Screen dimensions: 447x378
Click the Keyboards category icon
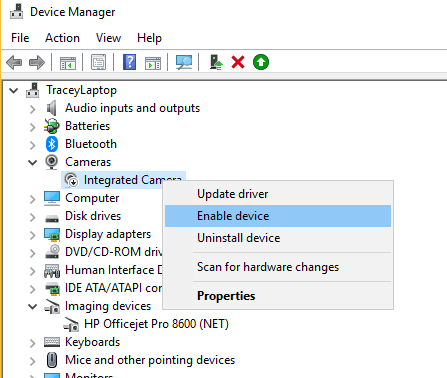point(52,342)
